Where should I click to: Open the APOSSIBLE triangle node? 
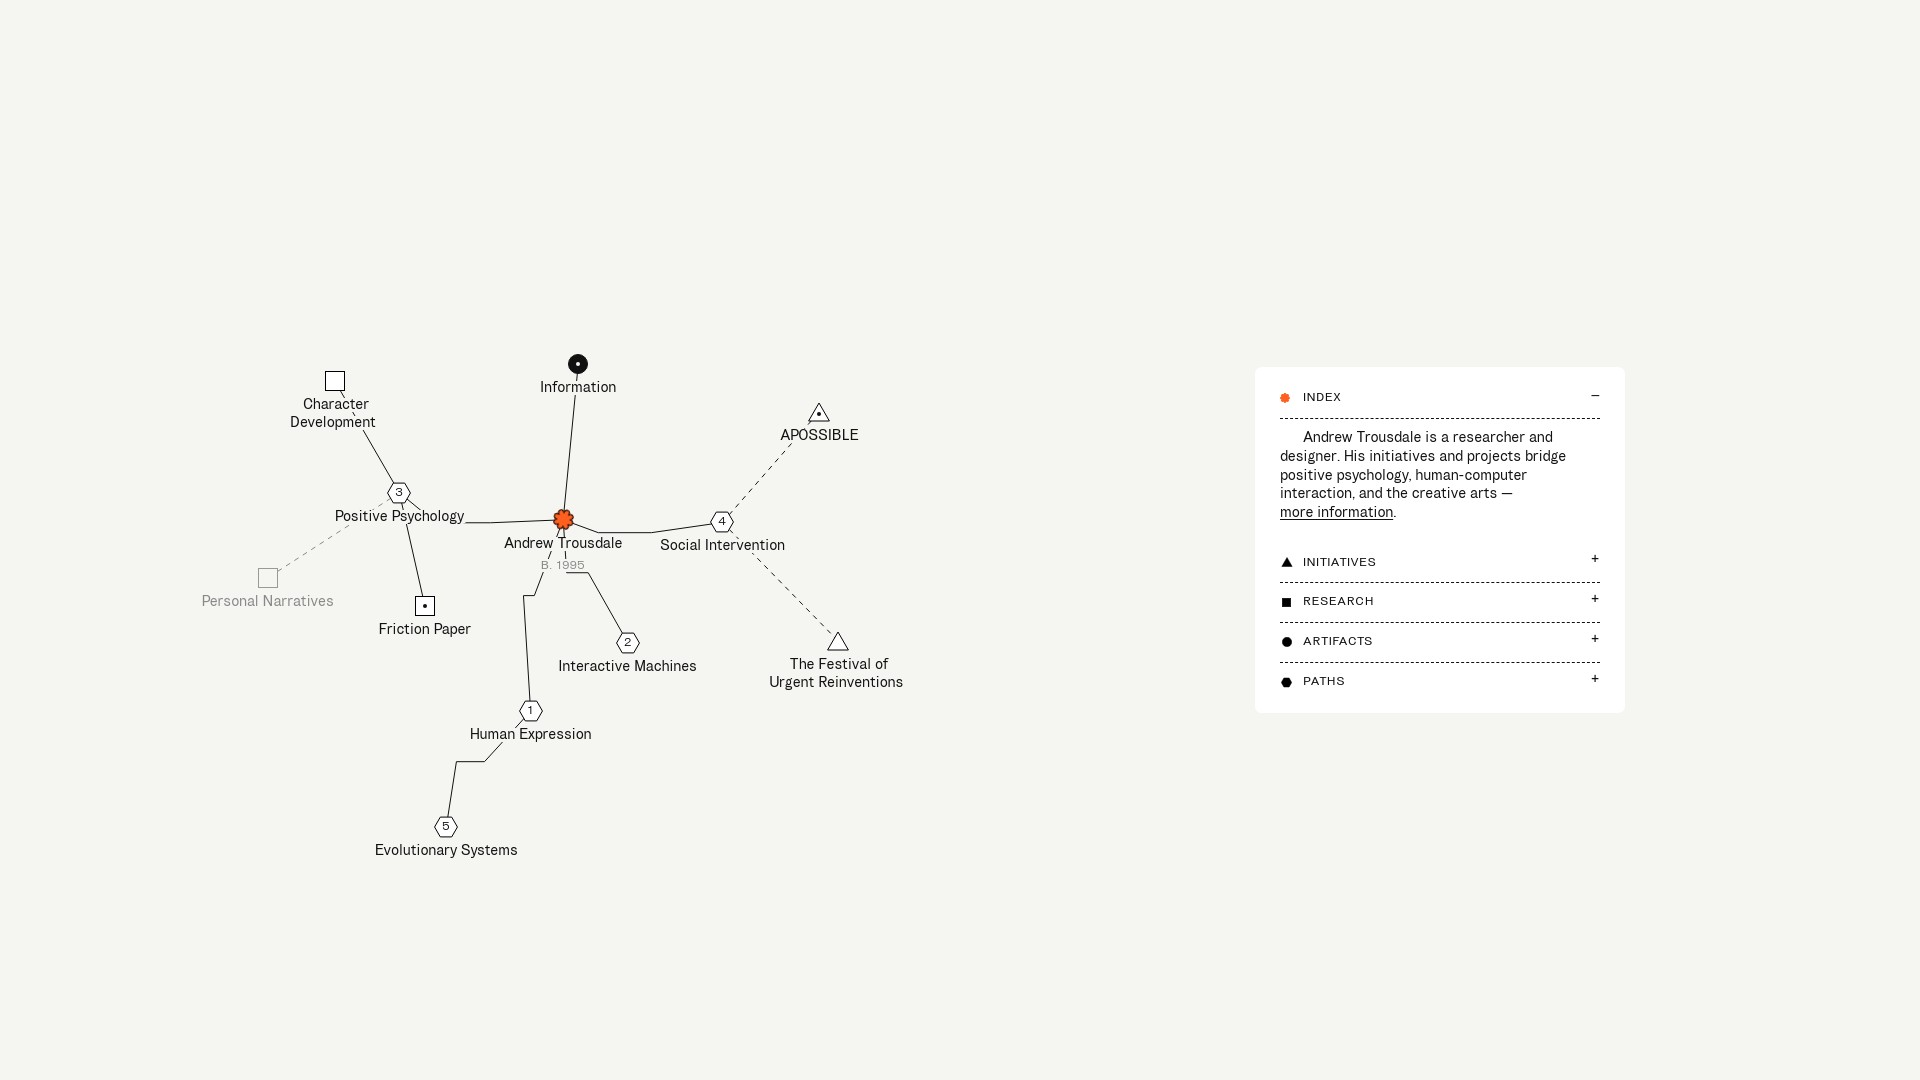point(819,414)
